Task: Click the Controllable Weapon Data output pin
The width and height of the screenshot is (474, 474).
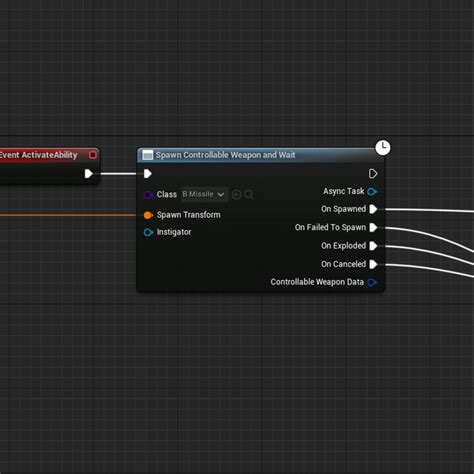Action: click(372, 282)
